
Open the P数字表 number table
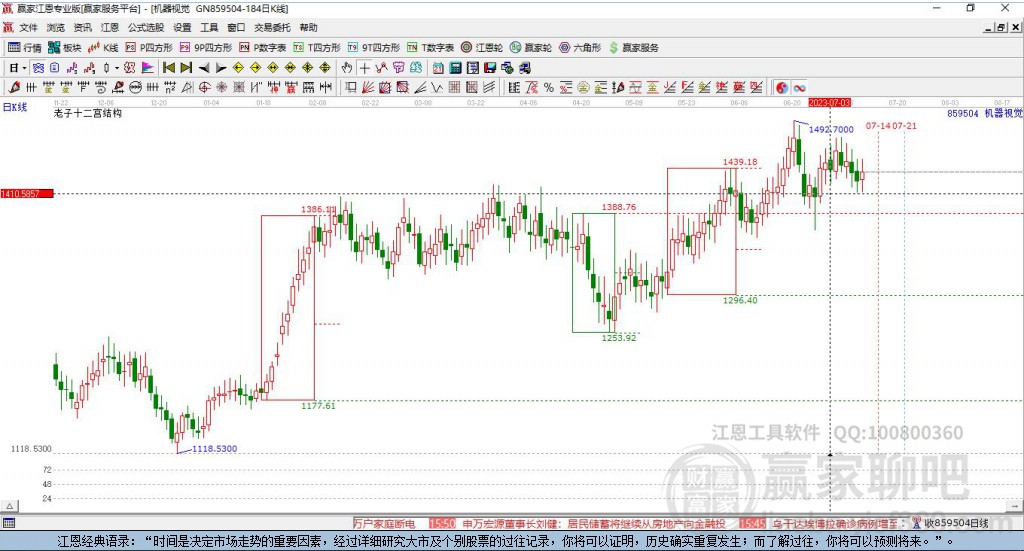[x=263, y=48]
